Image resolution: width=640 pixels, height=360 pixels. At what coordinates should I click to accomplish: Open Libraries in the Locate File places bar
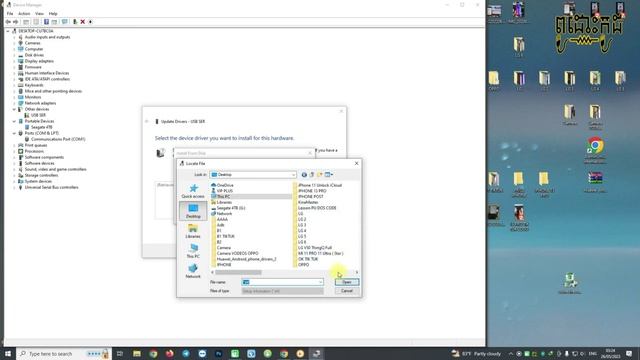(x=193, y=231)
